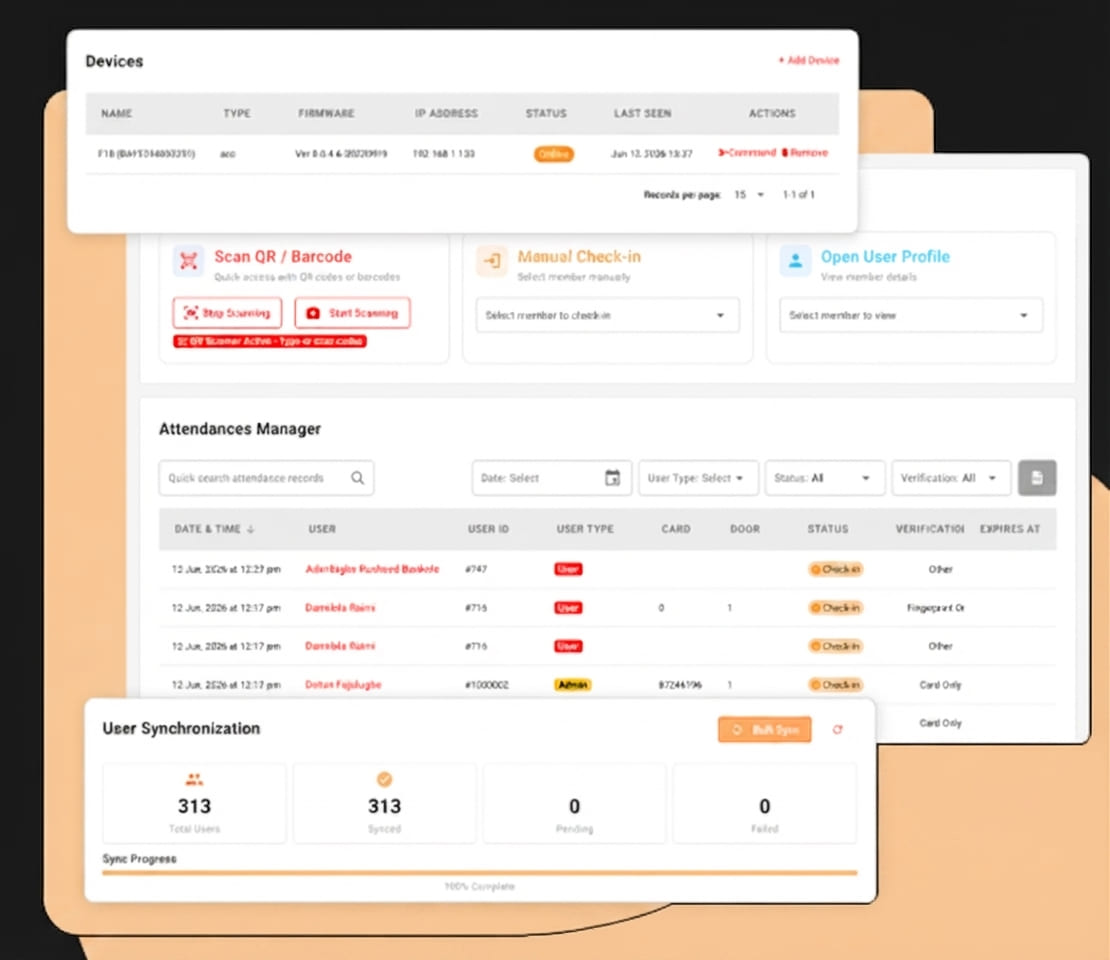Open records per page dropdown
The image size is (1110, 960).
pos(749,195)
